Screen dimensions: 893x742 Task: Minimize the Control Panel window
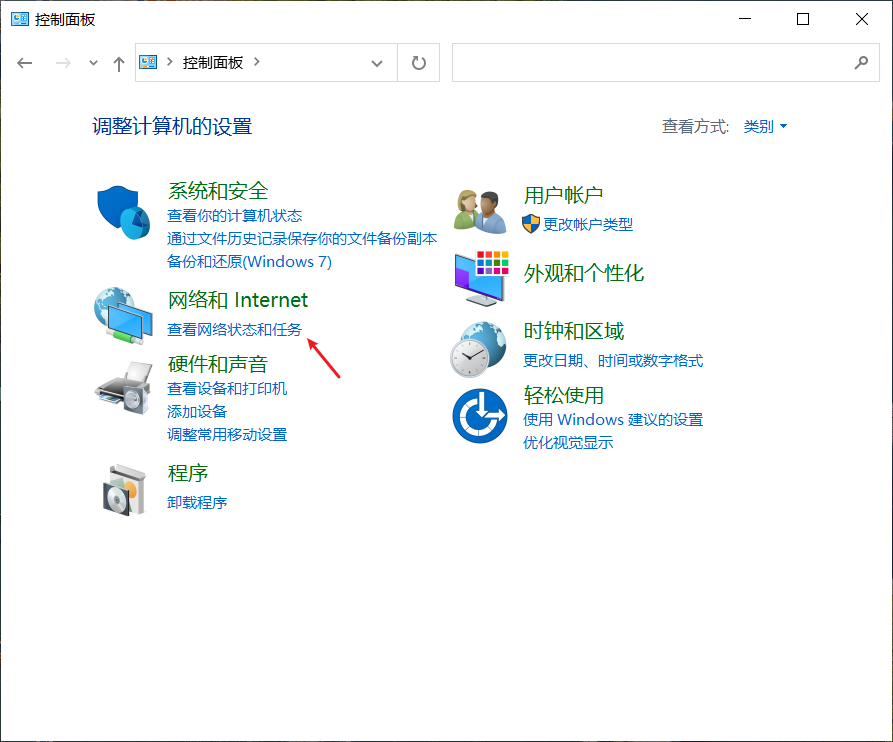(x=744, y=19)
